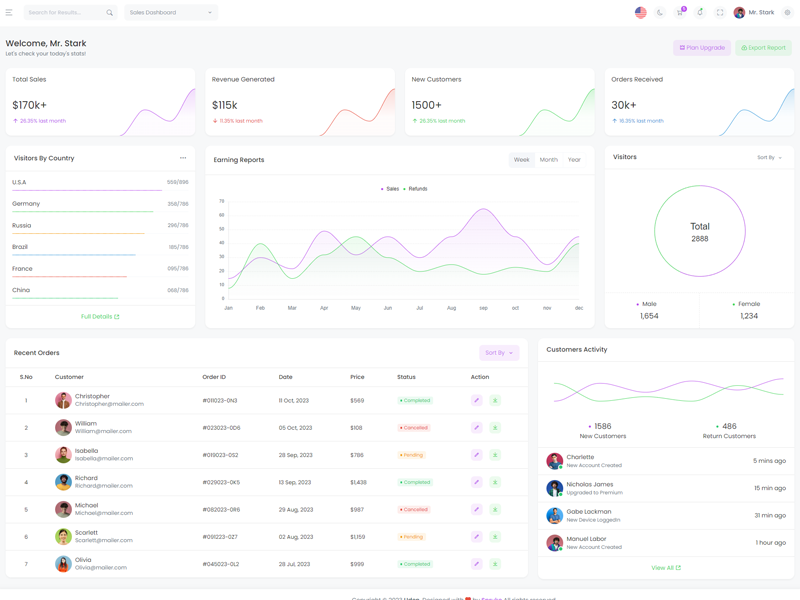Click the US flag language icon
Viewport: 800px width, 600px height.
pyautogui.click(x=641, y=13)
